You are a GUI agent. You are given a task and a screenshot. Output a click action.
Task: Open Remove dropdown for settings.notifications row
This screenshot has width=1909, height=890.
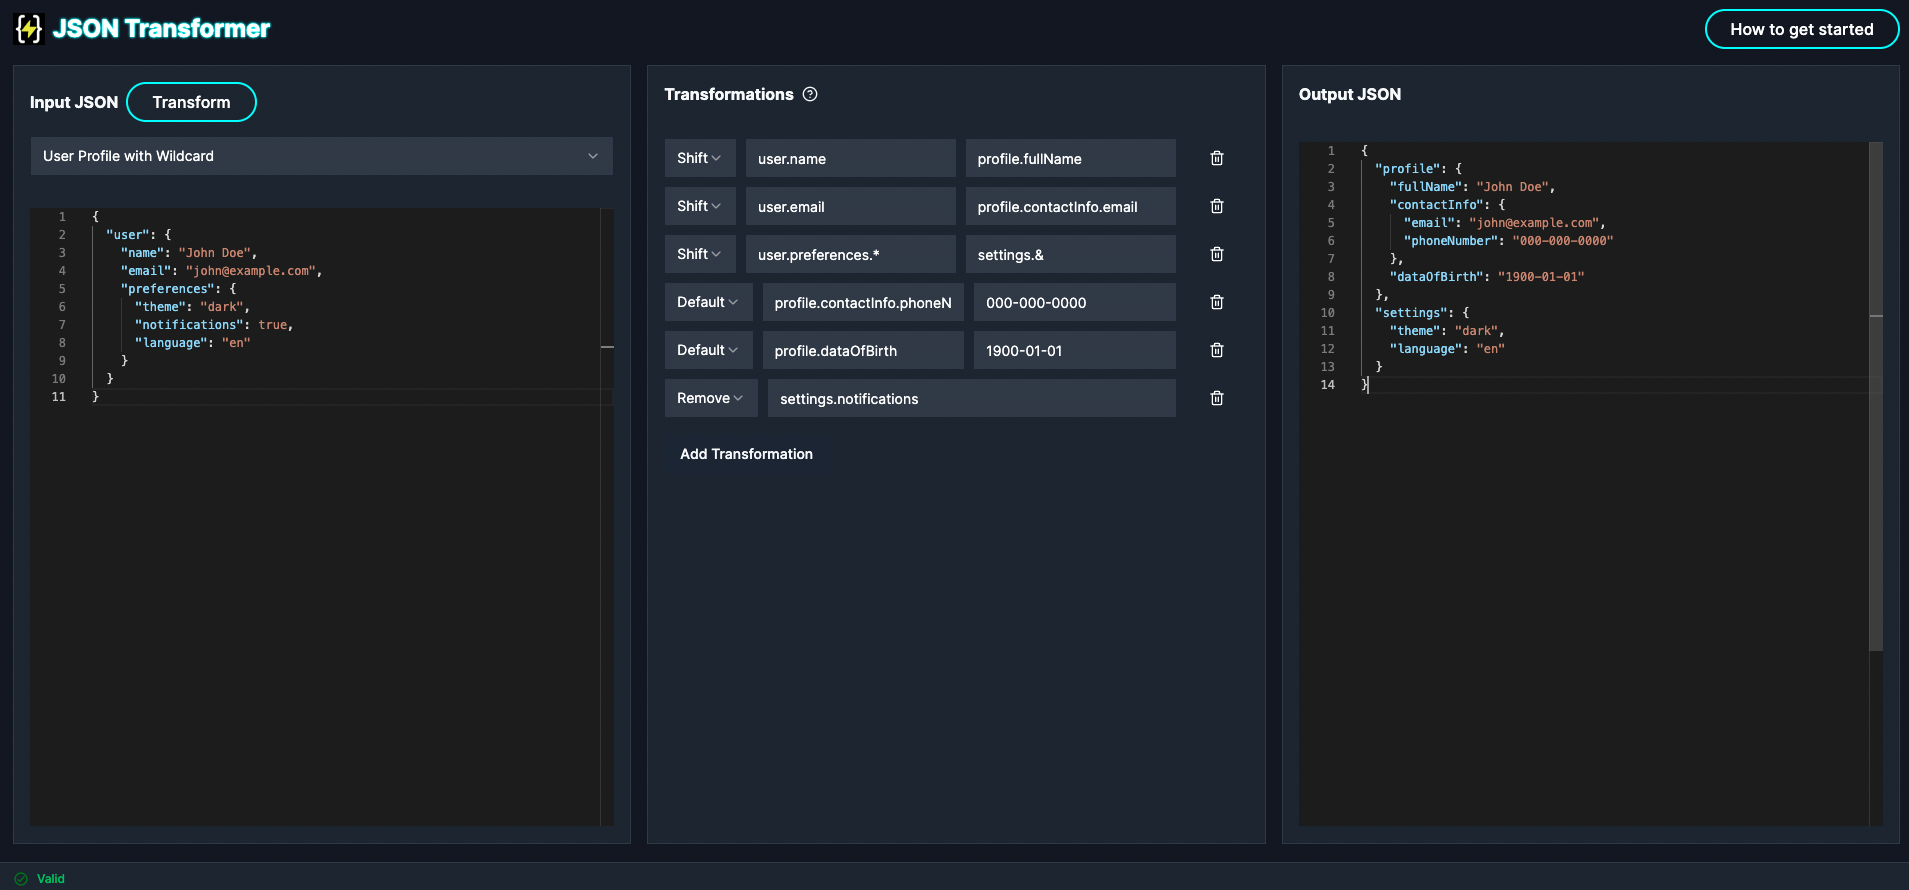(711, 398)
